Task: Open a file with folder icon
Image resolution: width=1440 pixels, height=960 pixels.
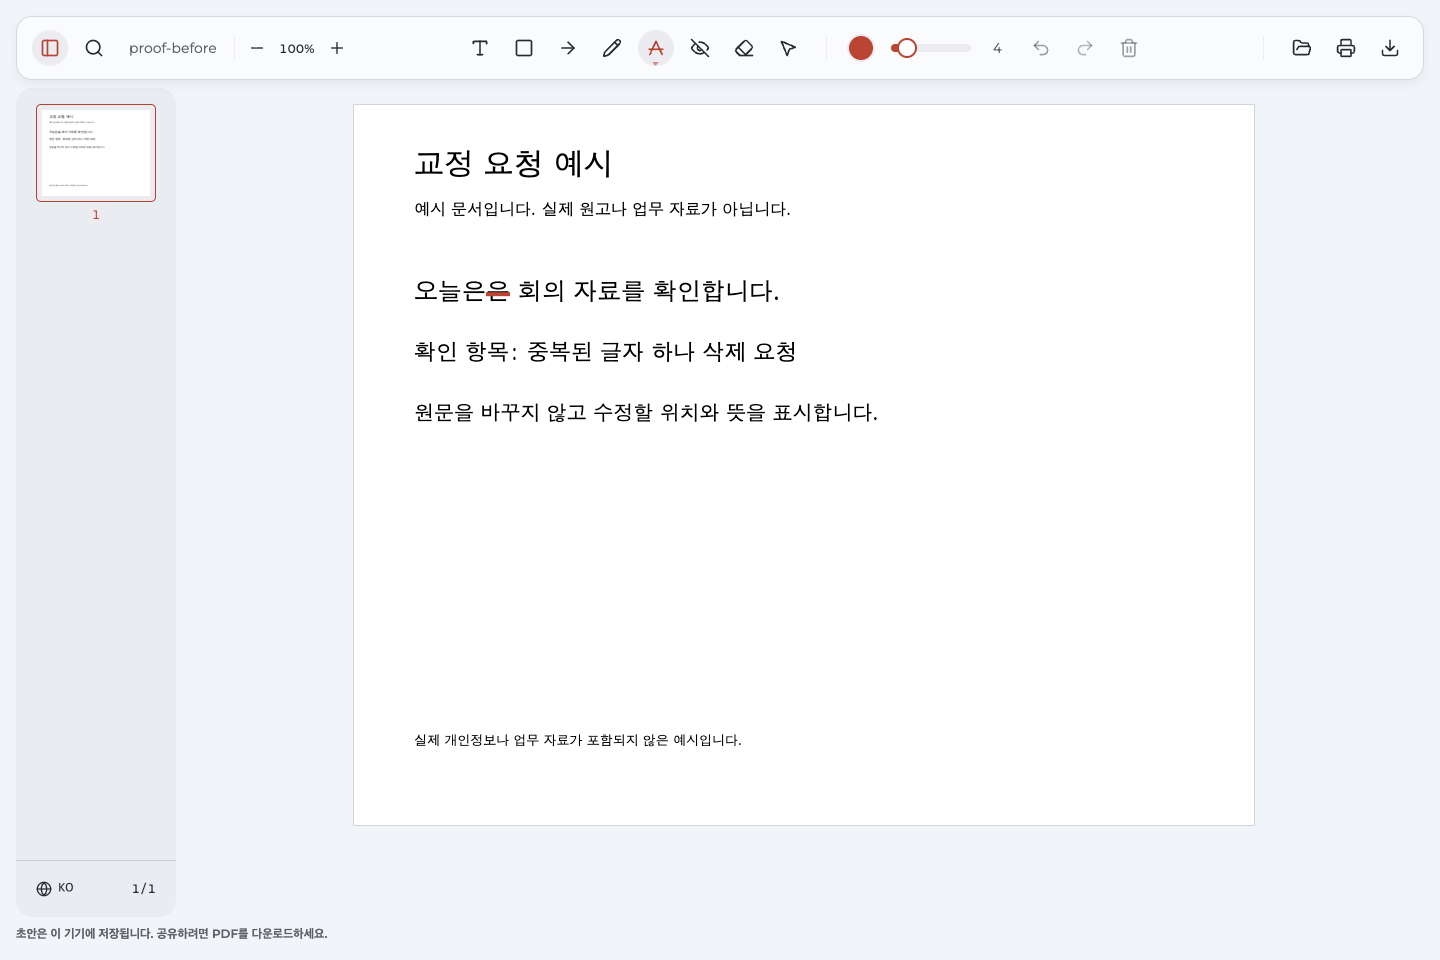Action: pos(1302,48)
